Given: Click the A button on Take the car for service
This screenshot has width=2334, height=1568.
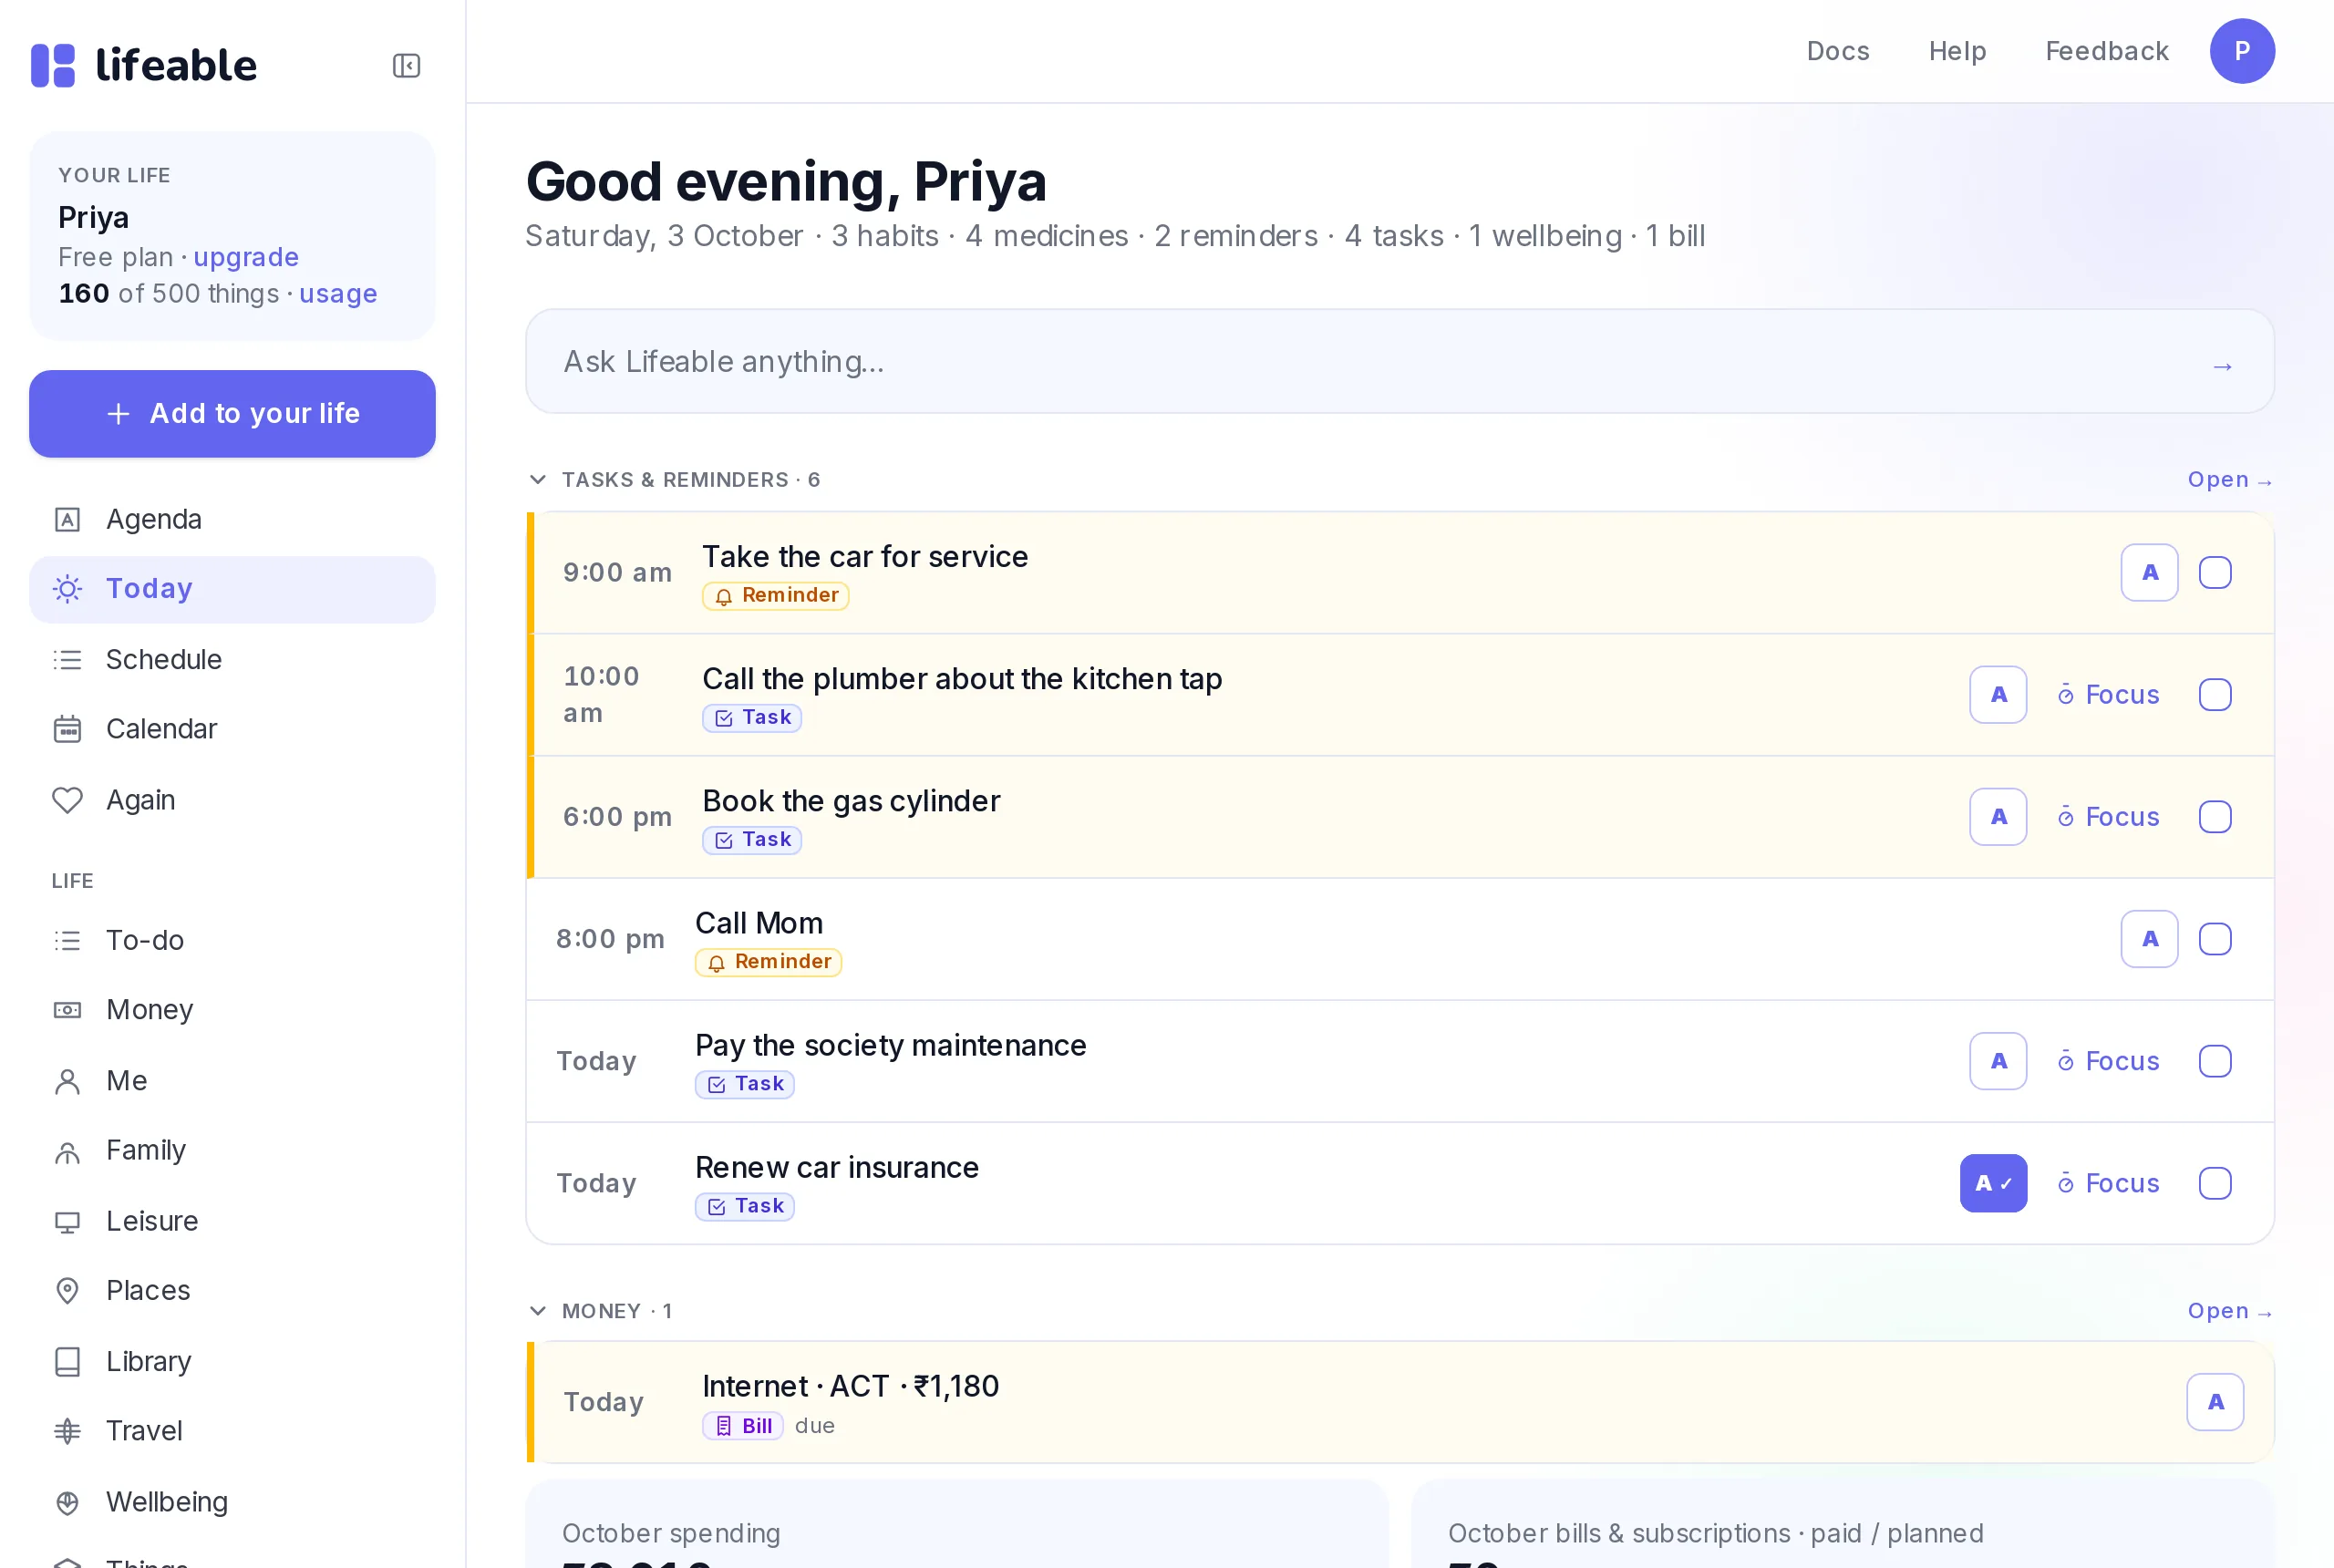Looking at the screenshot, I should click(x=2149, y=573).
